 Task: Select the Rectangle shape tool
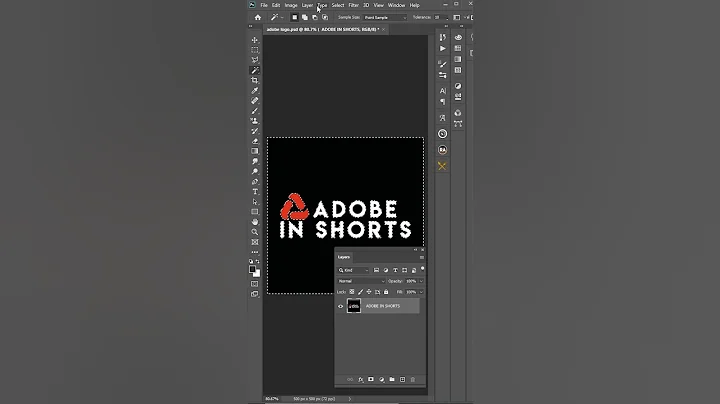coord(255,212)
